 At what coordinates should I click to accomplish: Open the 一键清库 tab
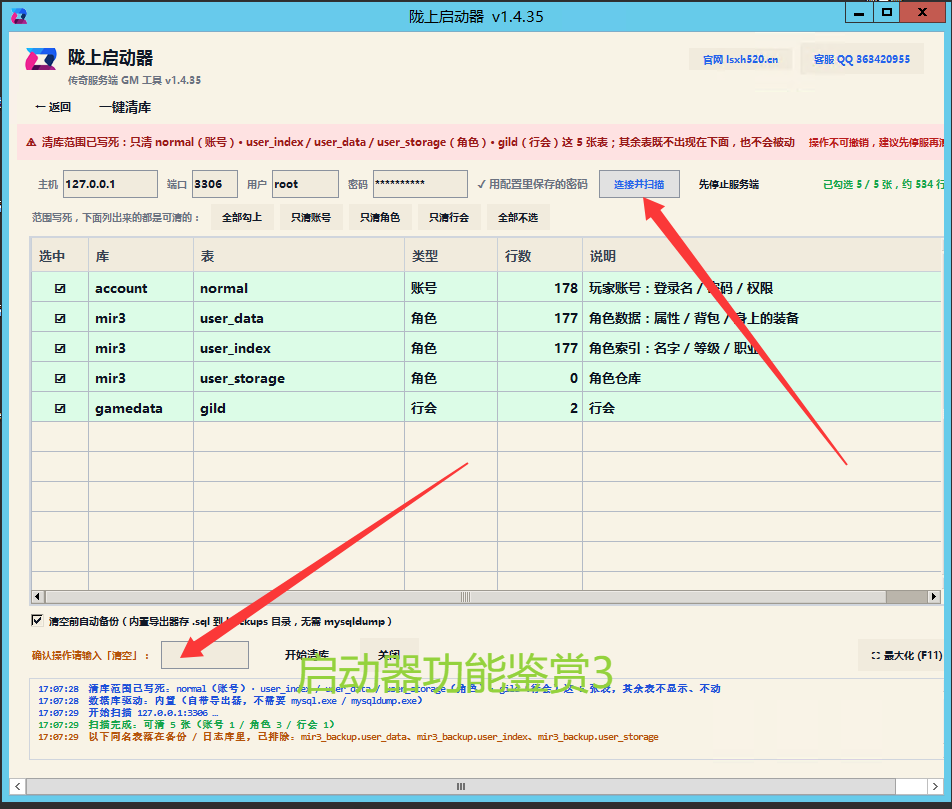[125, 108]
